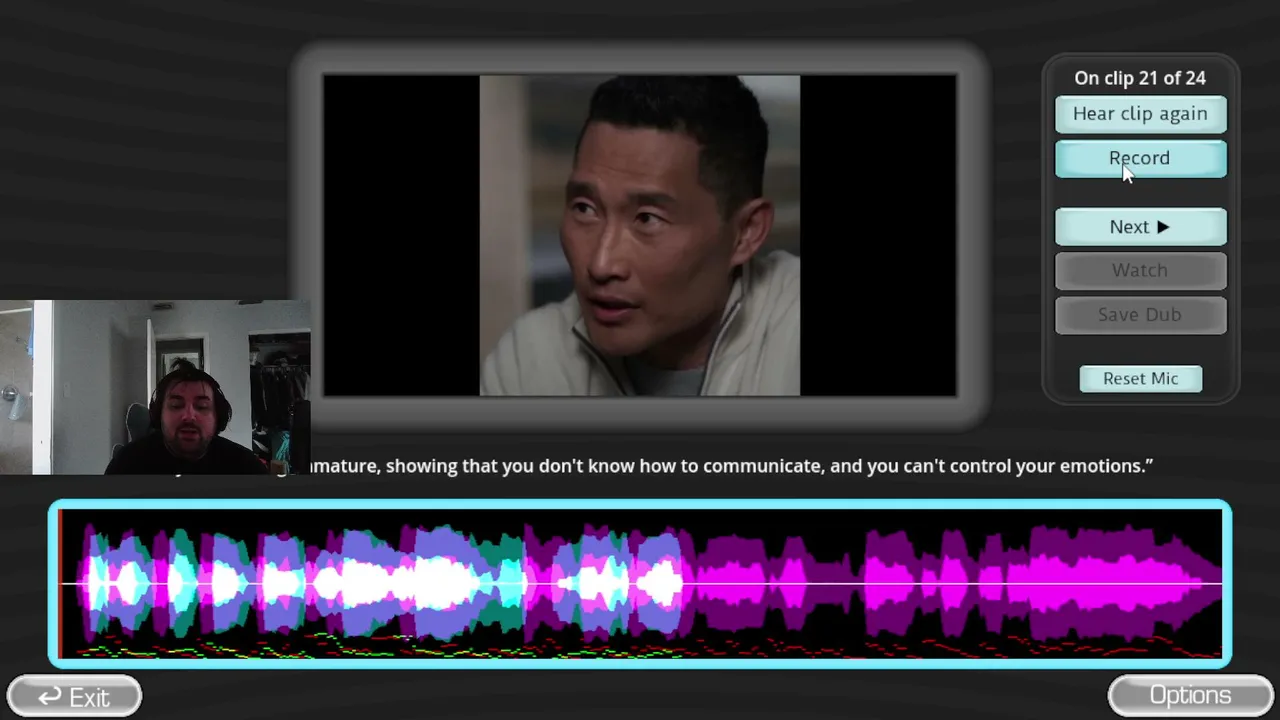The width and height of the screenshot is (1280, 720).
Task: Start recording with the Record button
Action: click(1140, 159)
